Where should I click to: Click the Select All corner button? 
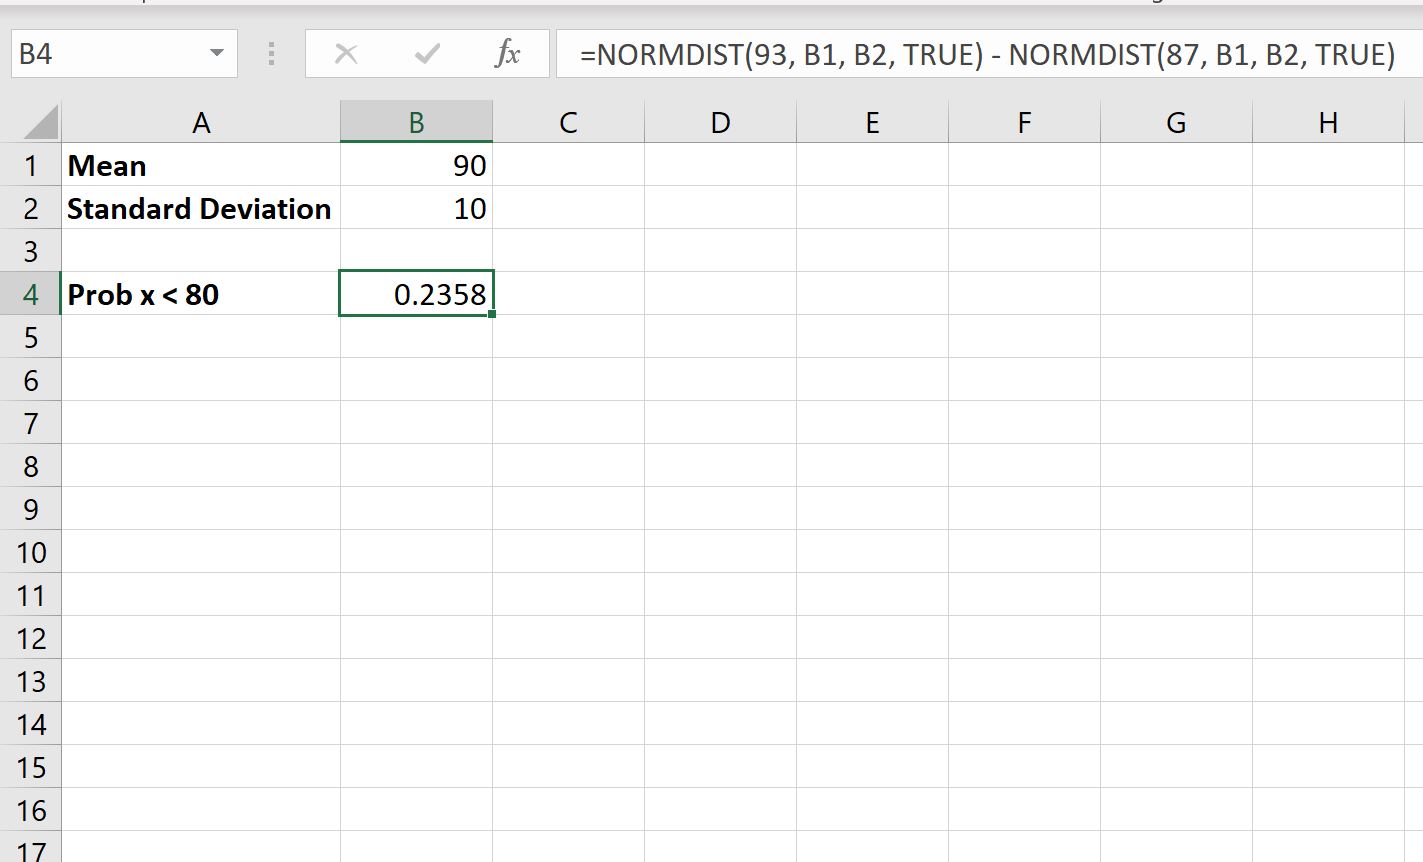[x=31, y=121]
